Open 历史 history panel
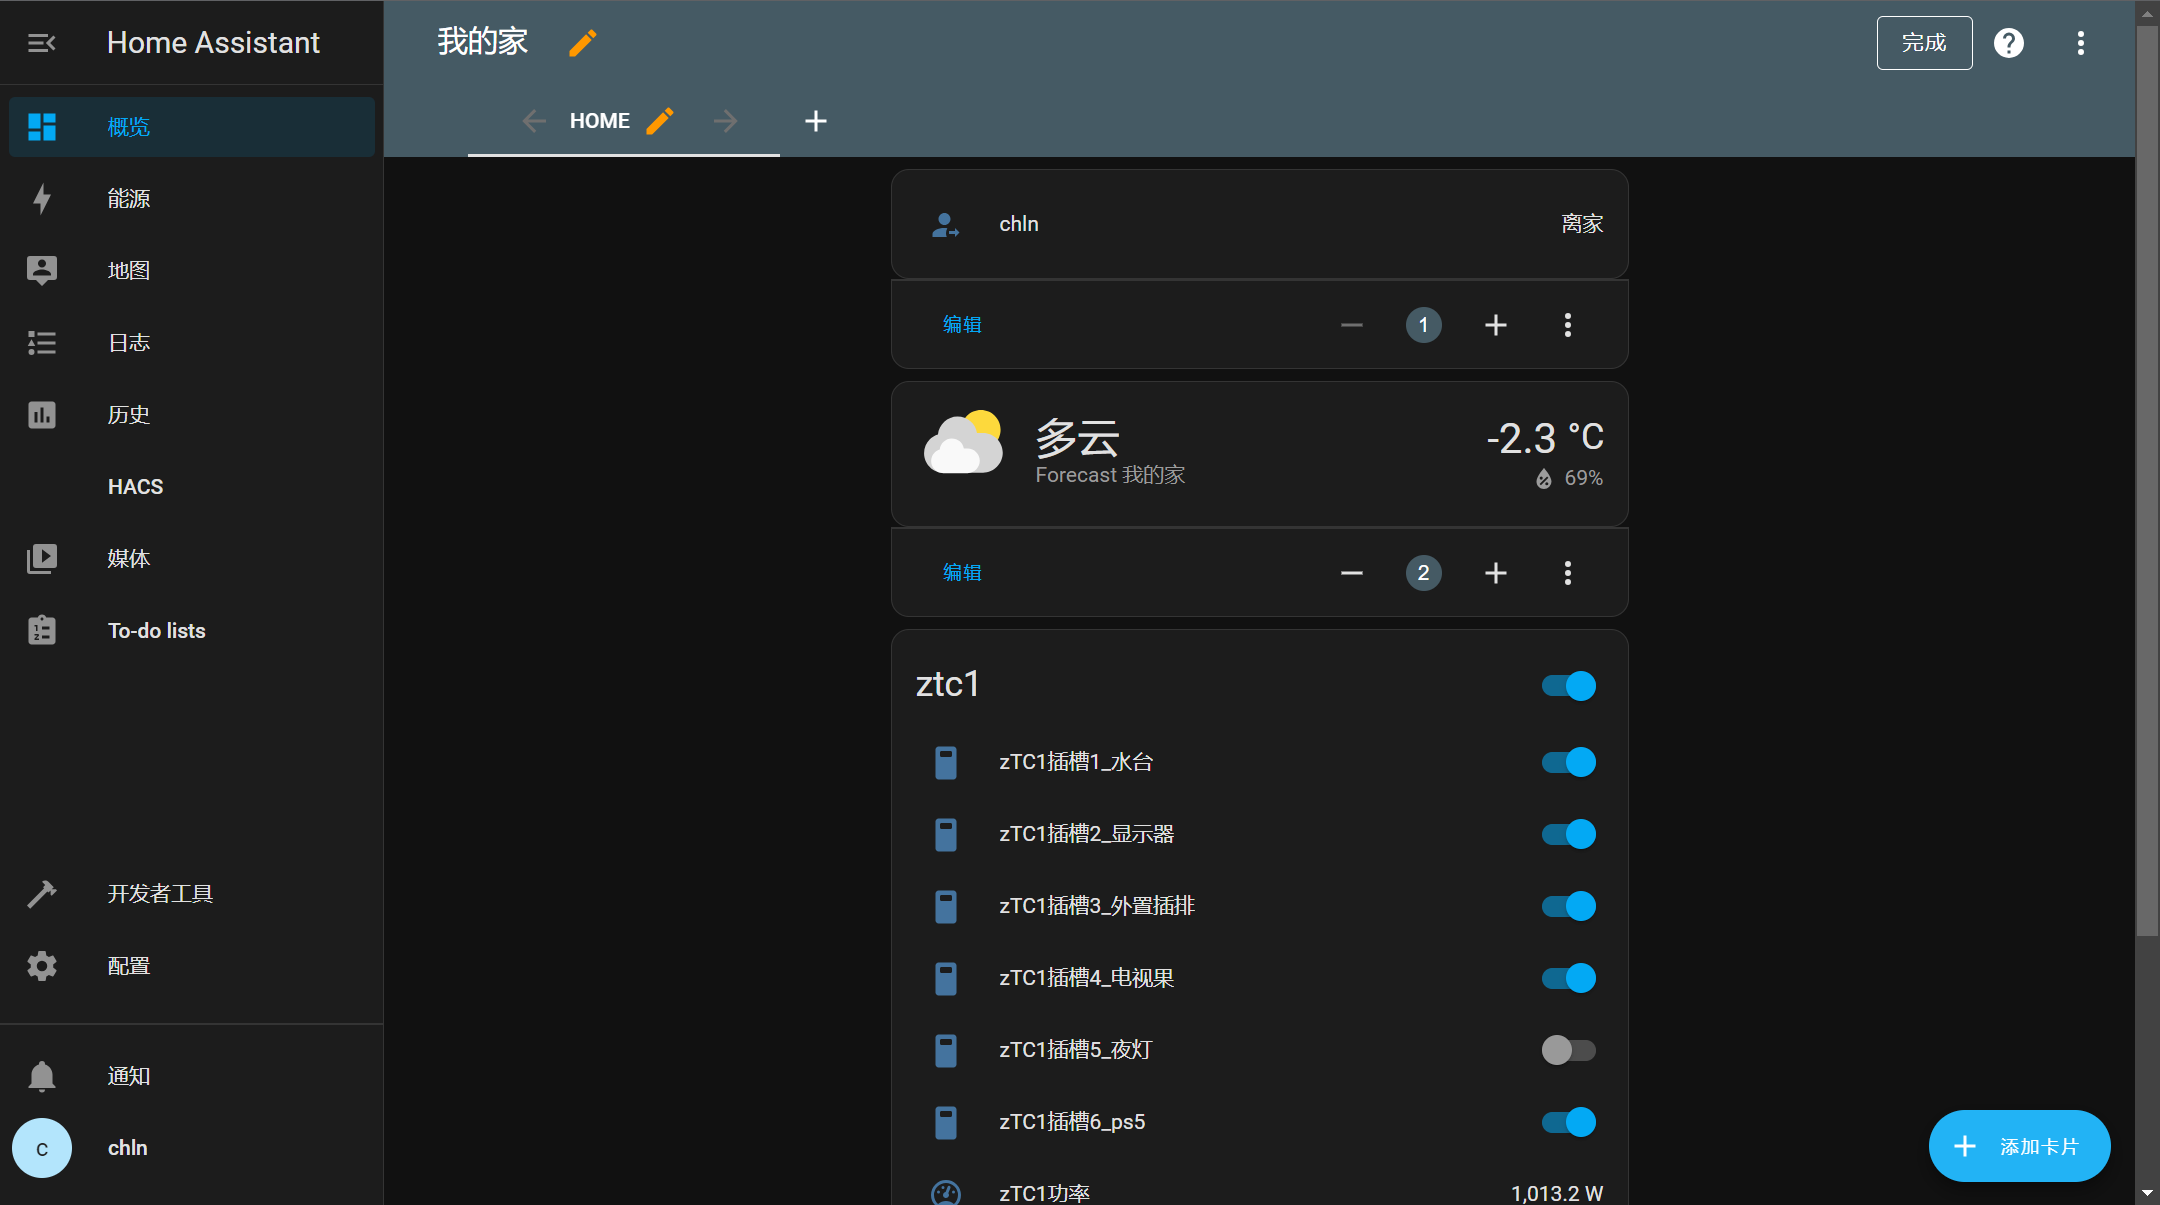 point(192,415)
